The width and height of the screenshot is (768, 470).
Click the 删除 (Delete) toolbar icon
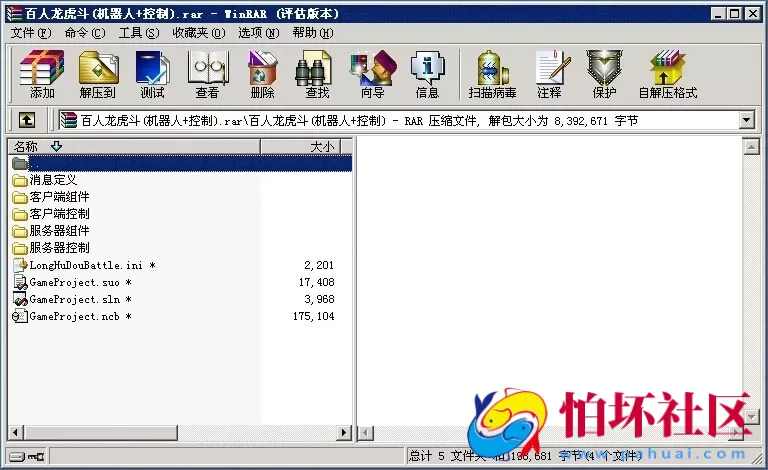262,74
